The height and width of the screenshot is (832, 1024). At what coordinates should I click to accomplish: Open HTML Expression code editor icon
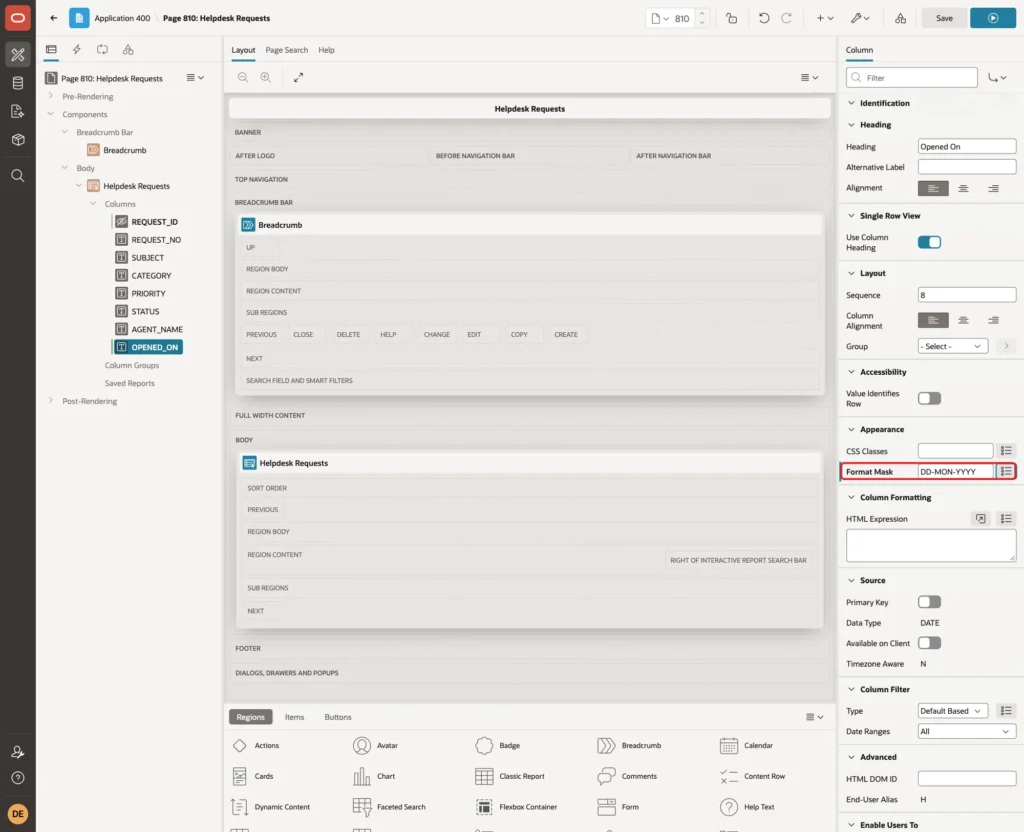pos(980,519)
